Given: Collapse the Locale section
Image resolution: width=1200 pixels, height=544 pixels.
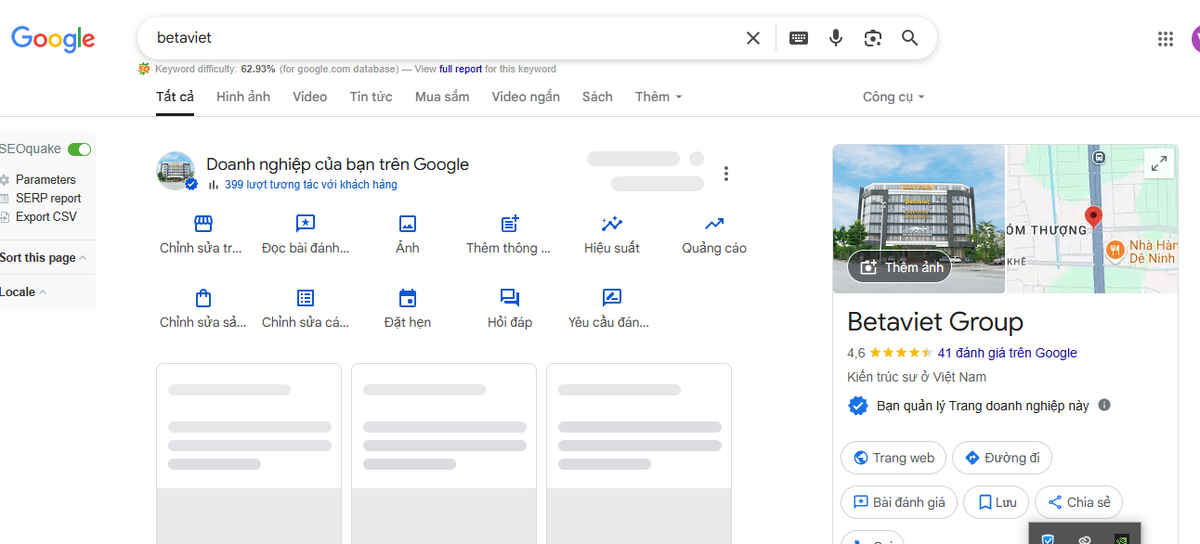Looking at the screenshot, I should [x=24, y=292].
